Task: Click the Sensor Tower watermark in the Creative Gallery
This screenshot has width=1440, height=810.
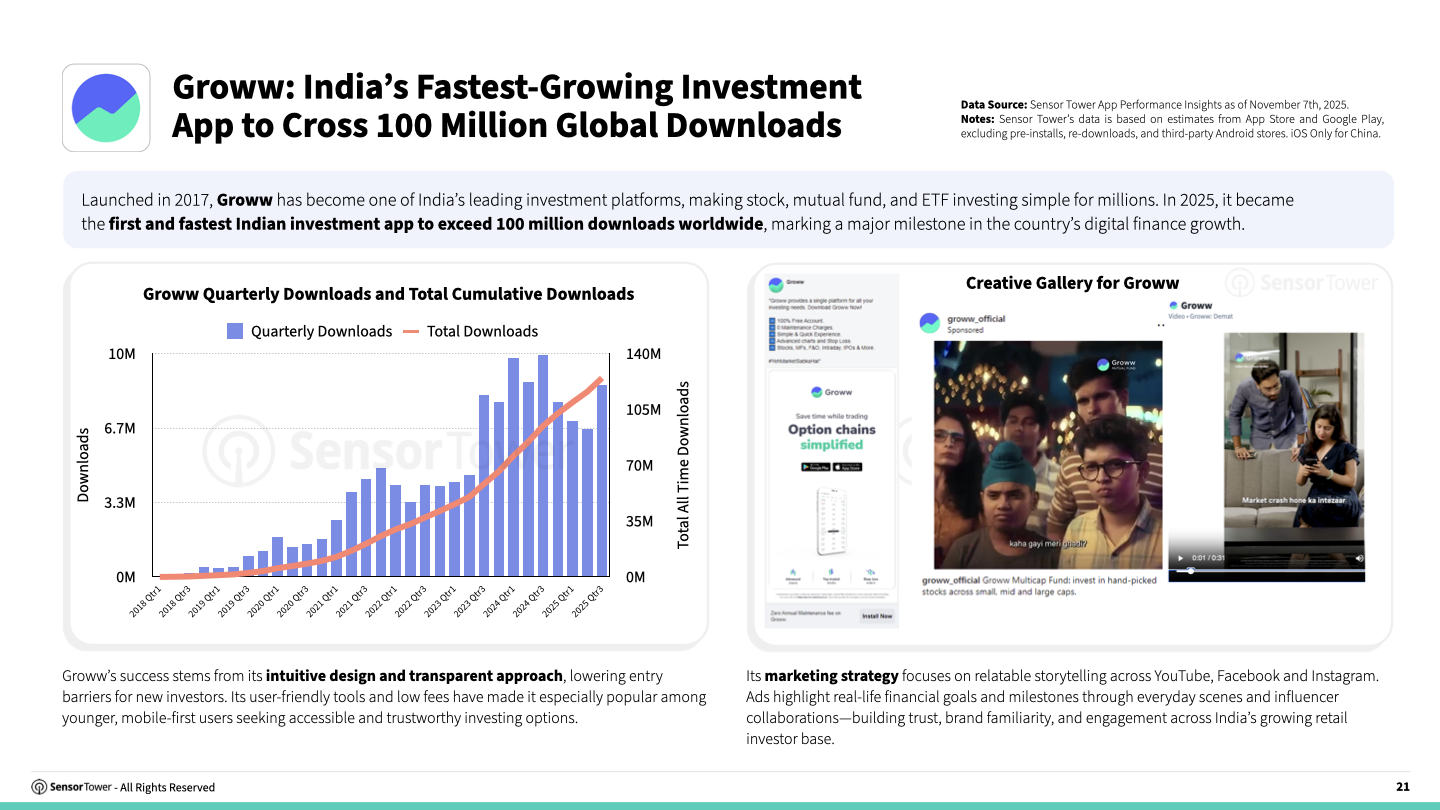Action: [x=1302, y=283]
